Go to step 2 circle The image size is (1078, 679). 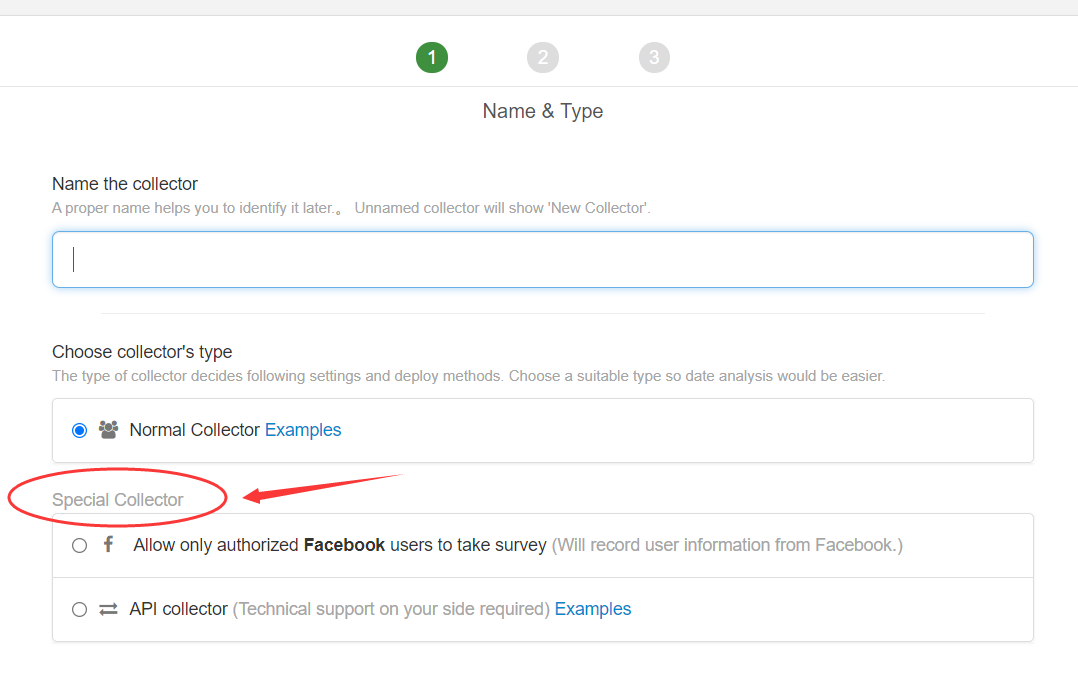(x=543, y=58)
